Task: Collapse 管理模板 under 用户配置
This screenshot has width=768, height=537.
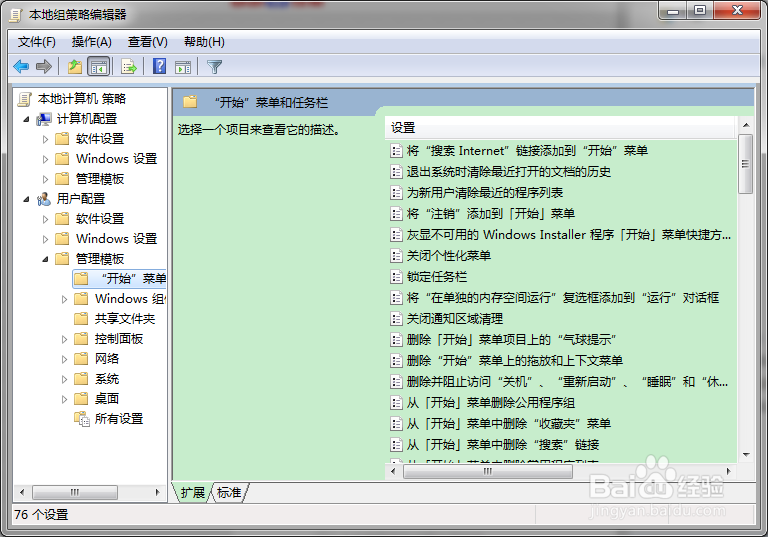Action: pos(46,259)
